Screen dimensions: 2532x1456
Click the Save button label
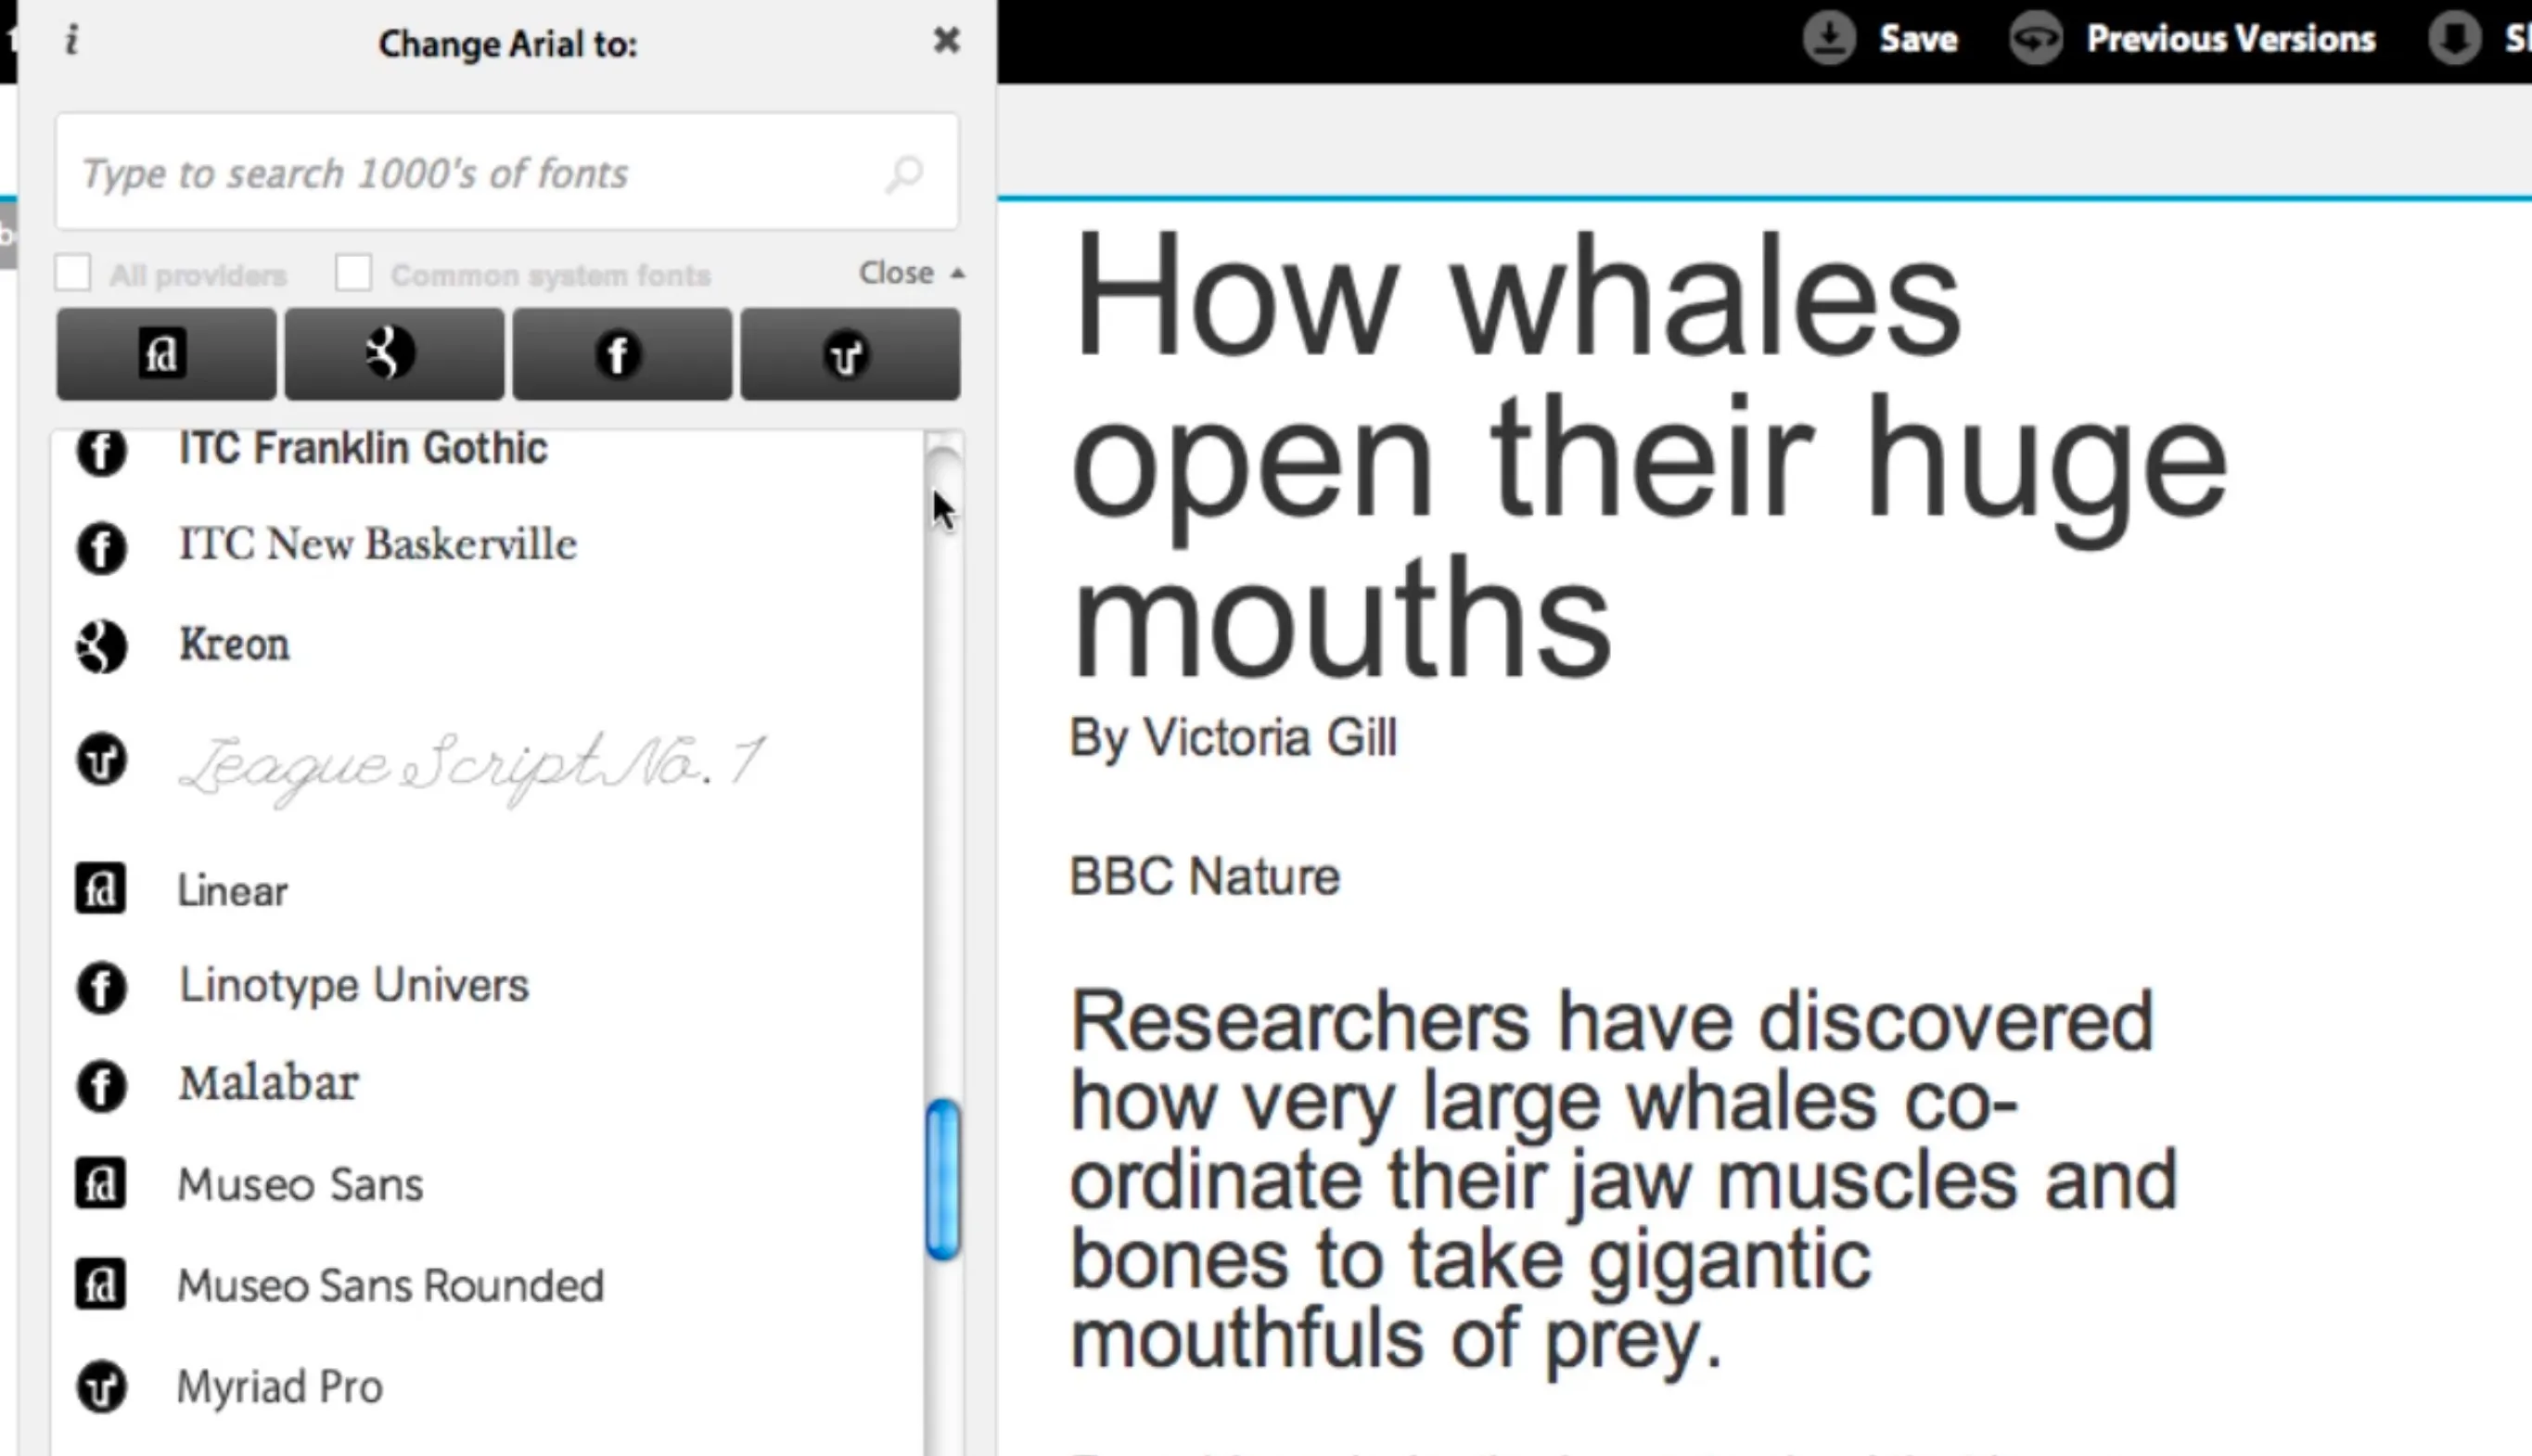(1918, 39)
